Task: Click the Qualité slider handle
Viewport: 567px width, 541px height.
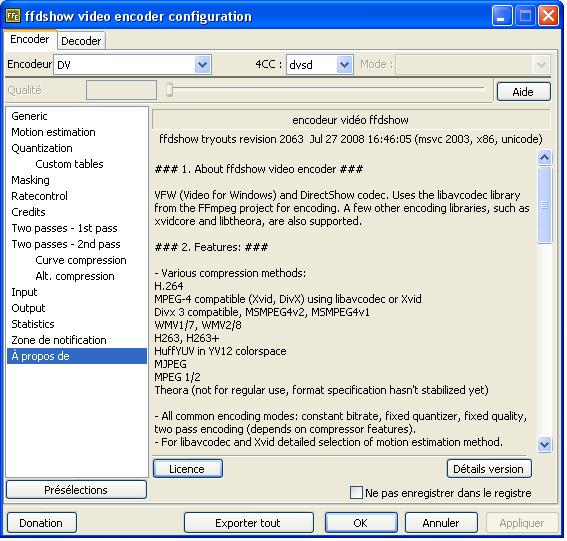Action: [169, 90]
